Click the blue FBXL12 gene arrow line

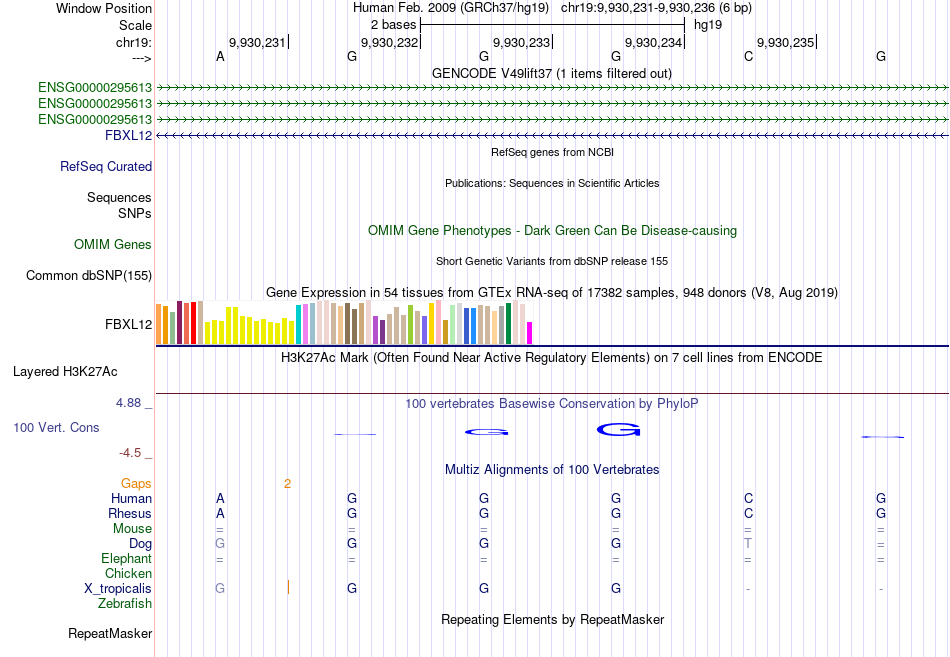552,135
